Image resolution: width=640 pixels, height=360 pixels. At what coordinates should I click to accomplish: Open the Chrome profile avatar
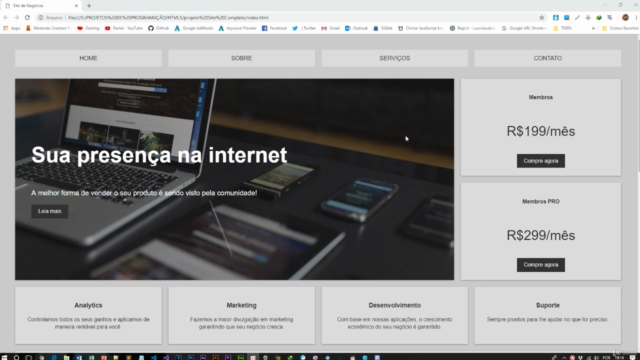click(625, 18)
